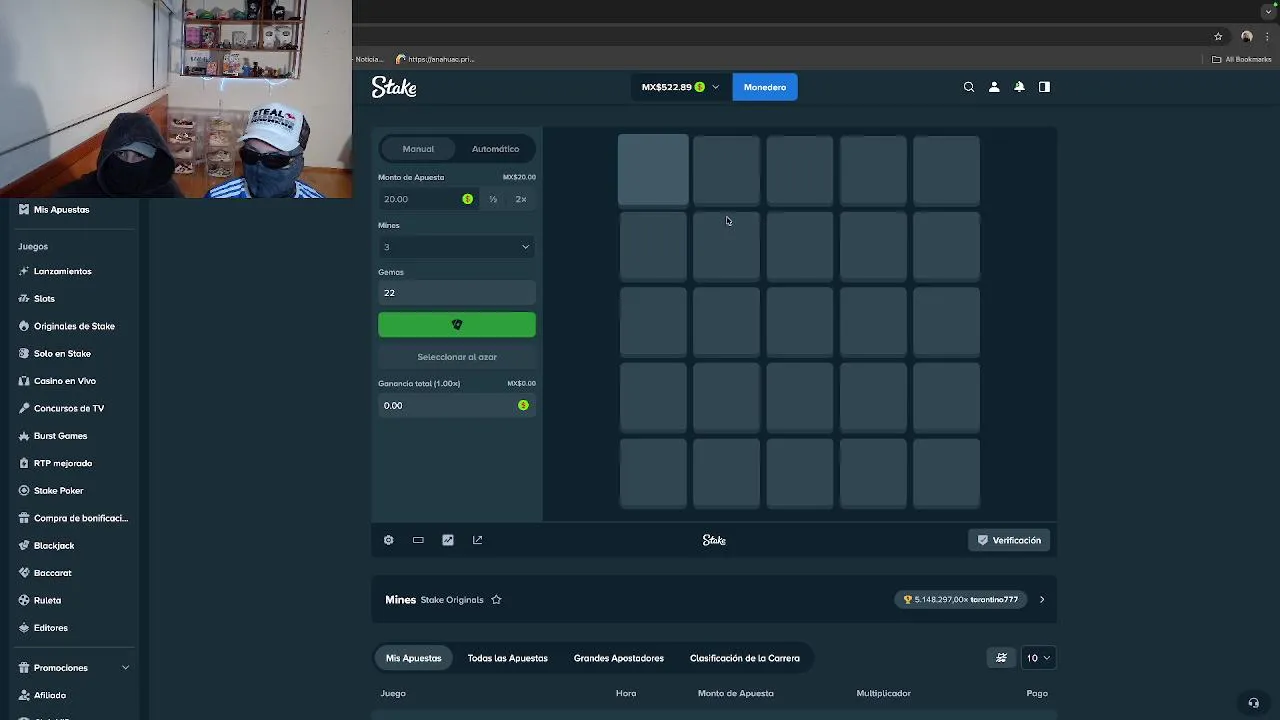Click the Stake Originals label

click(x=452, y=600)
